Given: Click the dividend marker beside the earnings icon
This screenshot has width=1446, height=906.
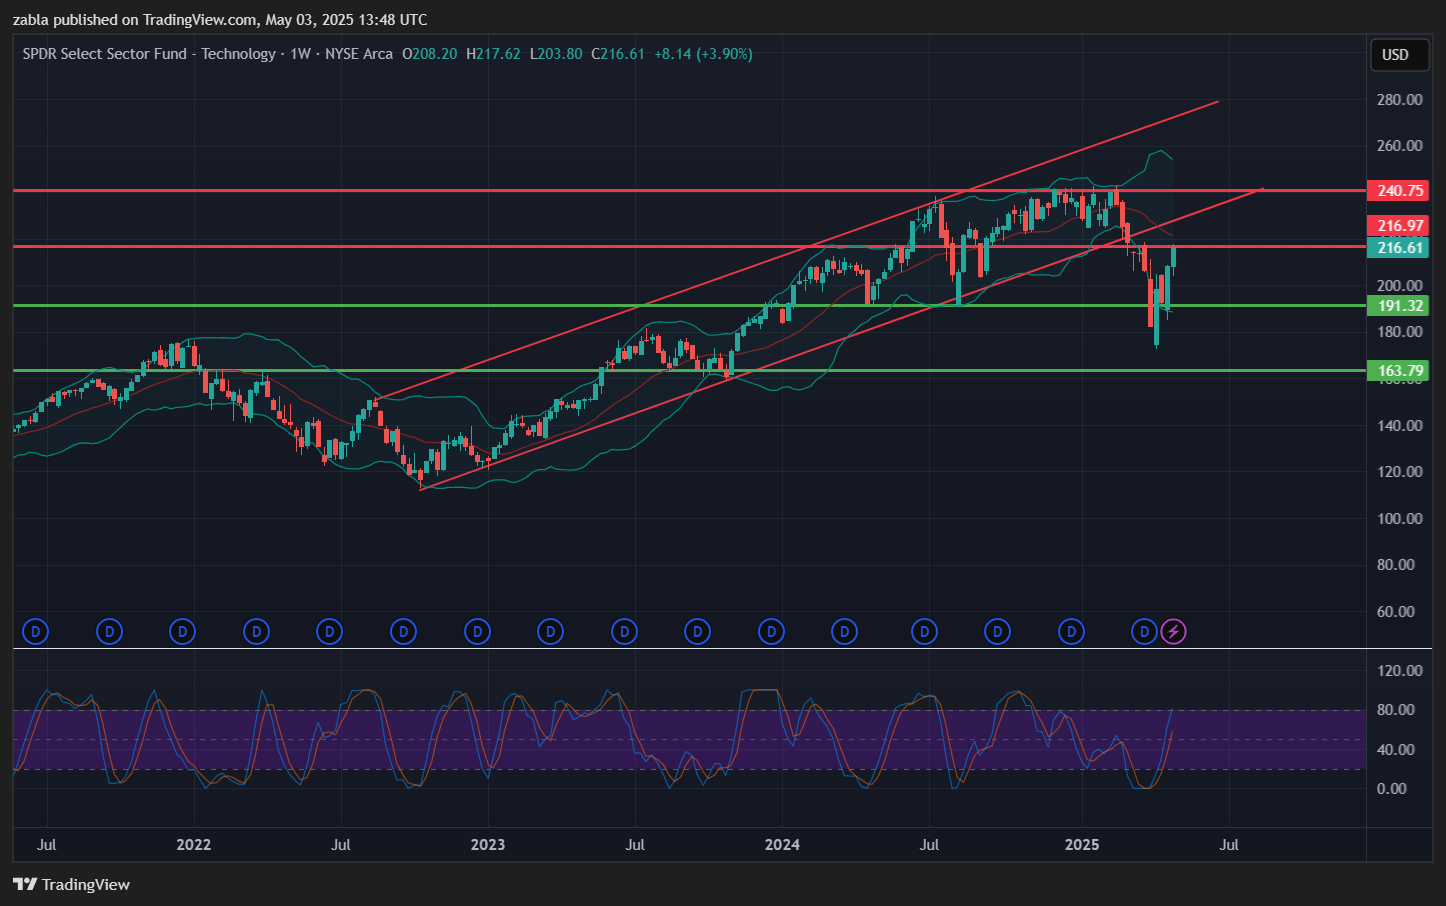Looking at the screenshot, I should coord(1144,631).
